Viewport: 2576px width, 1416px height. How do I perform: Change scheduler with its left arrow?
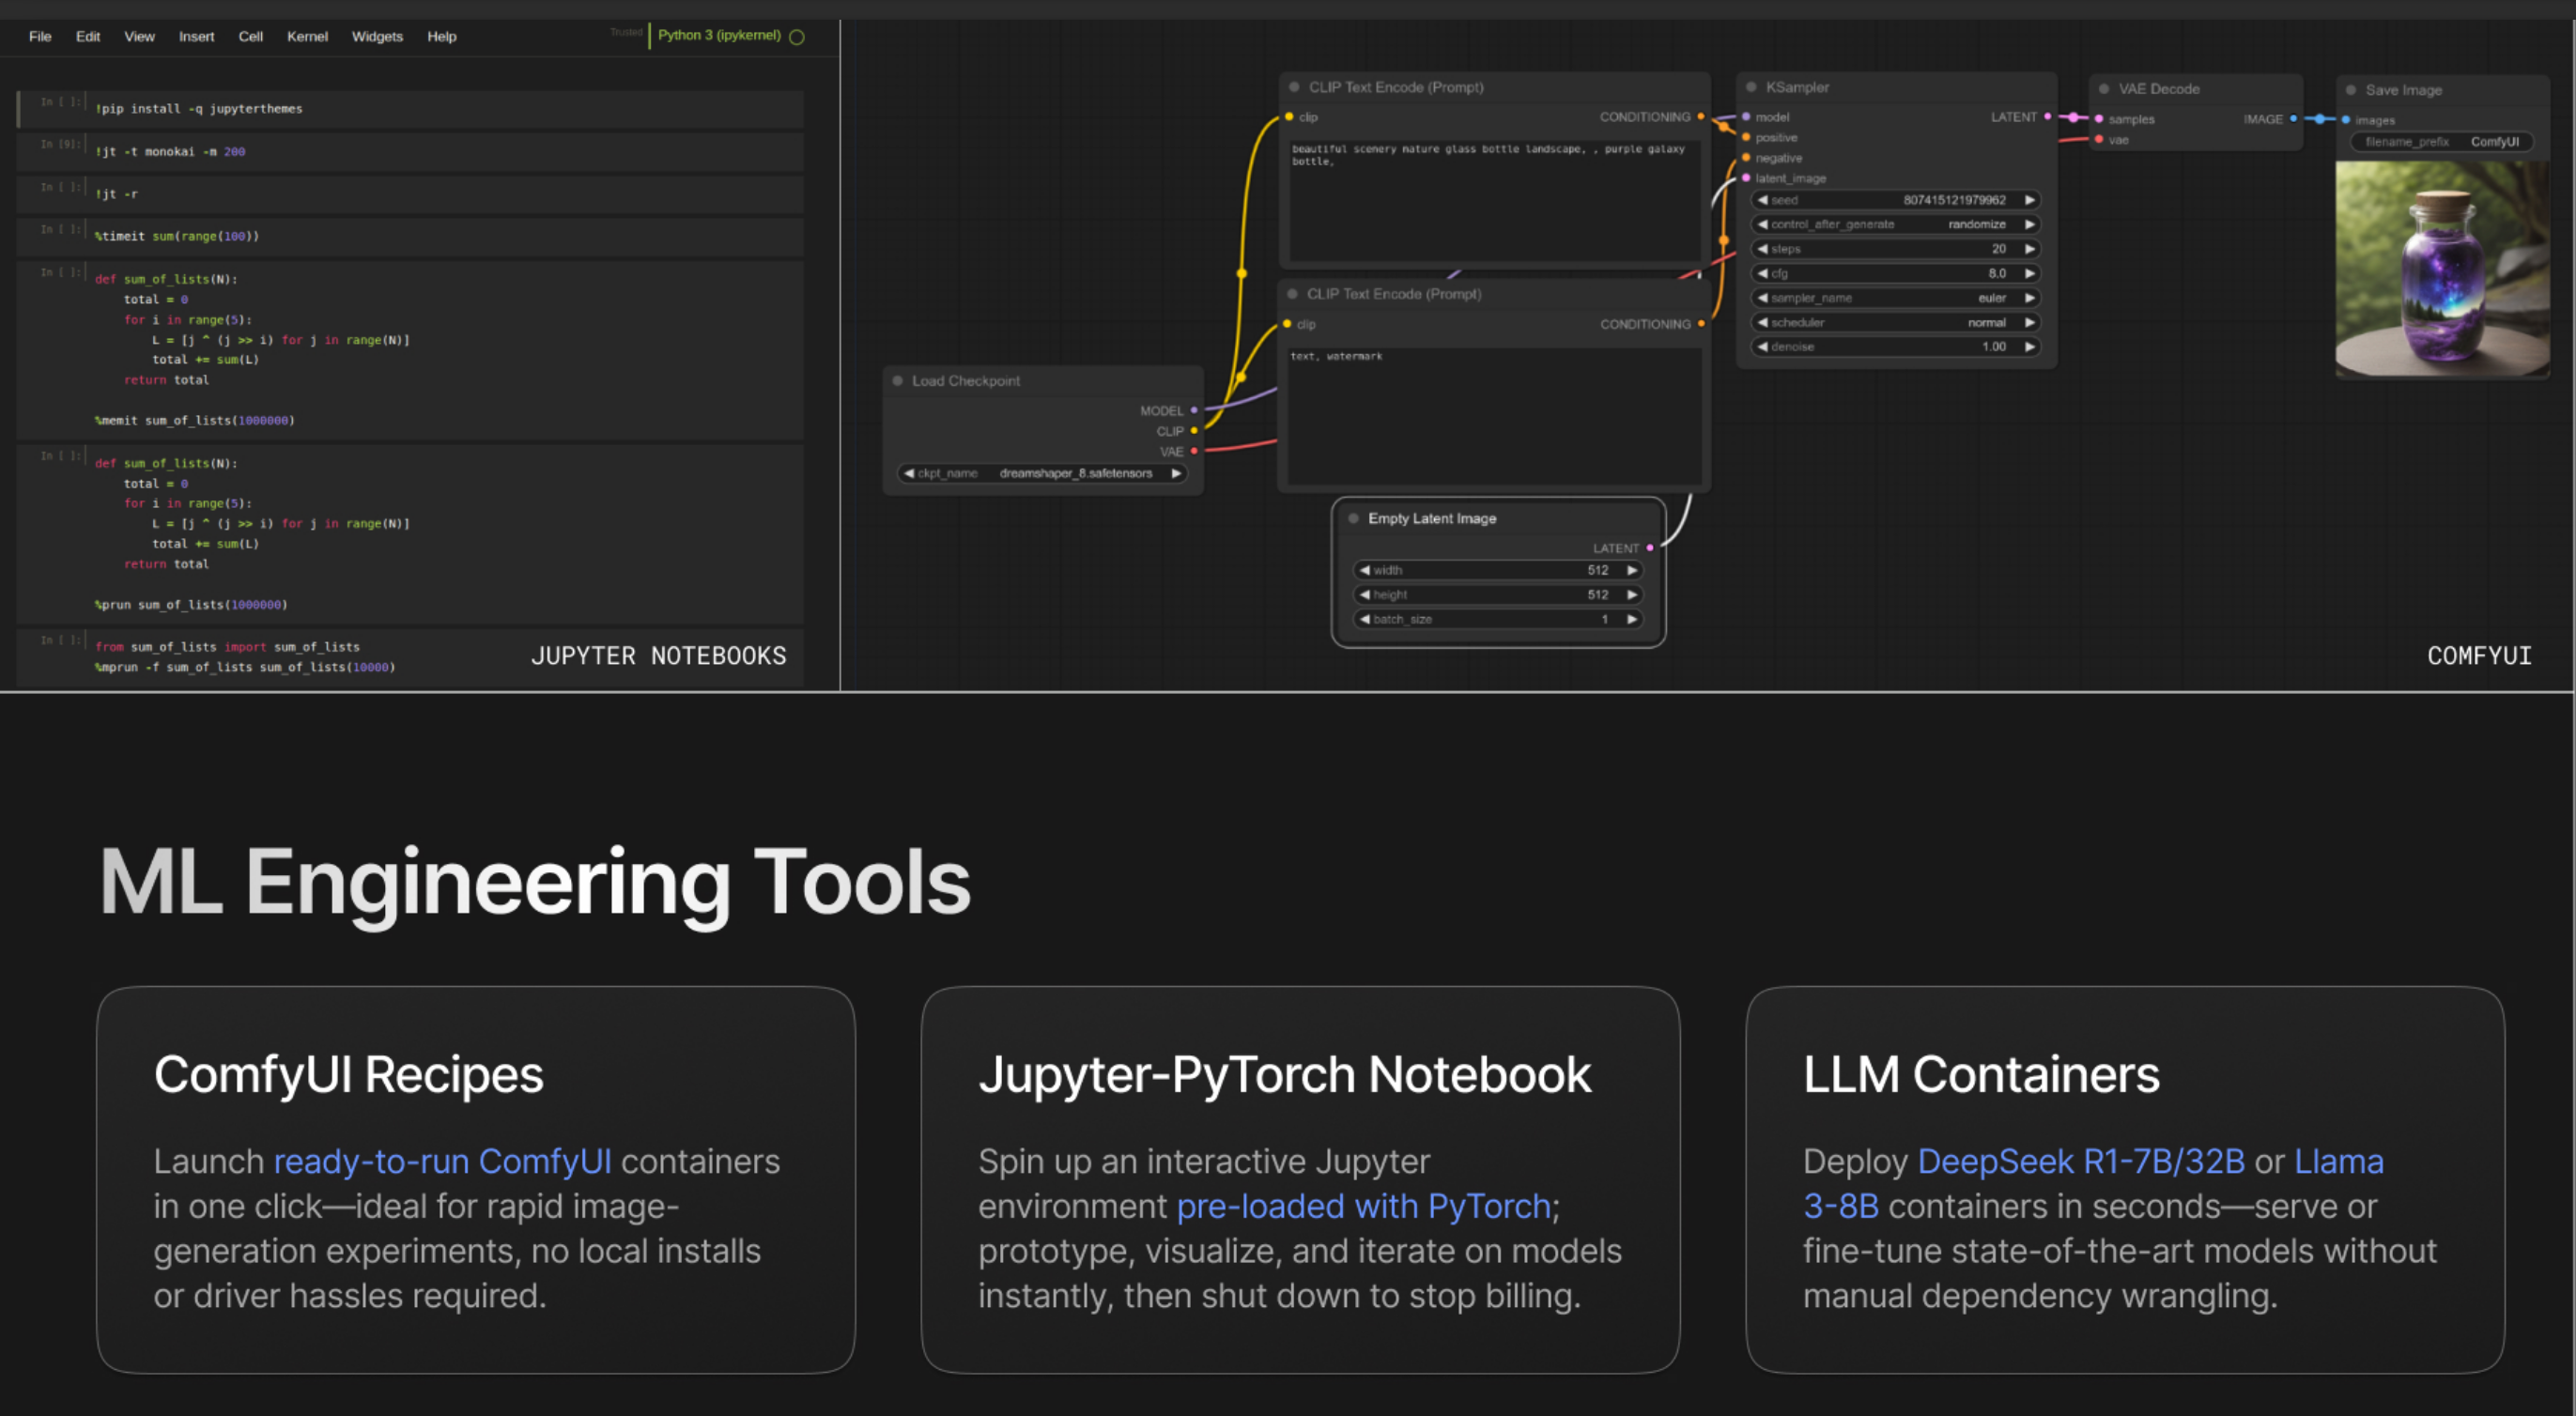tap(1762, 322)
